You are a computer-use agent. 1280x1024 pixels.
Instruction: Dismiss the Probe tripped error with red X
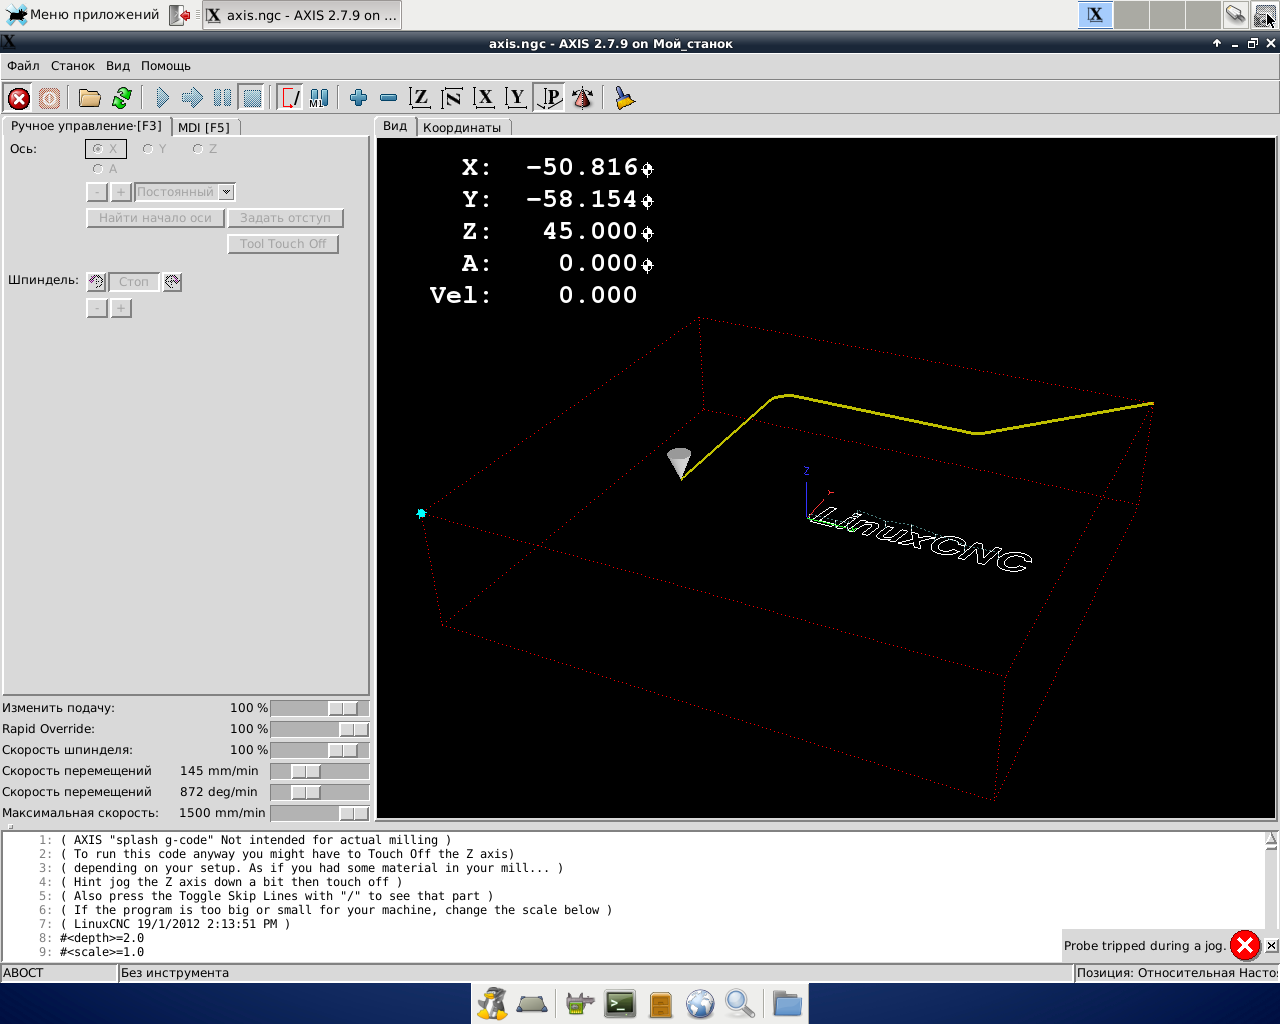[x=1245, y=945]
